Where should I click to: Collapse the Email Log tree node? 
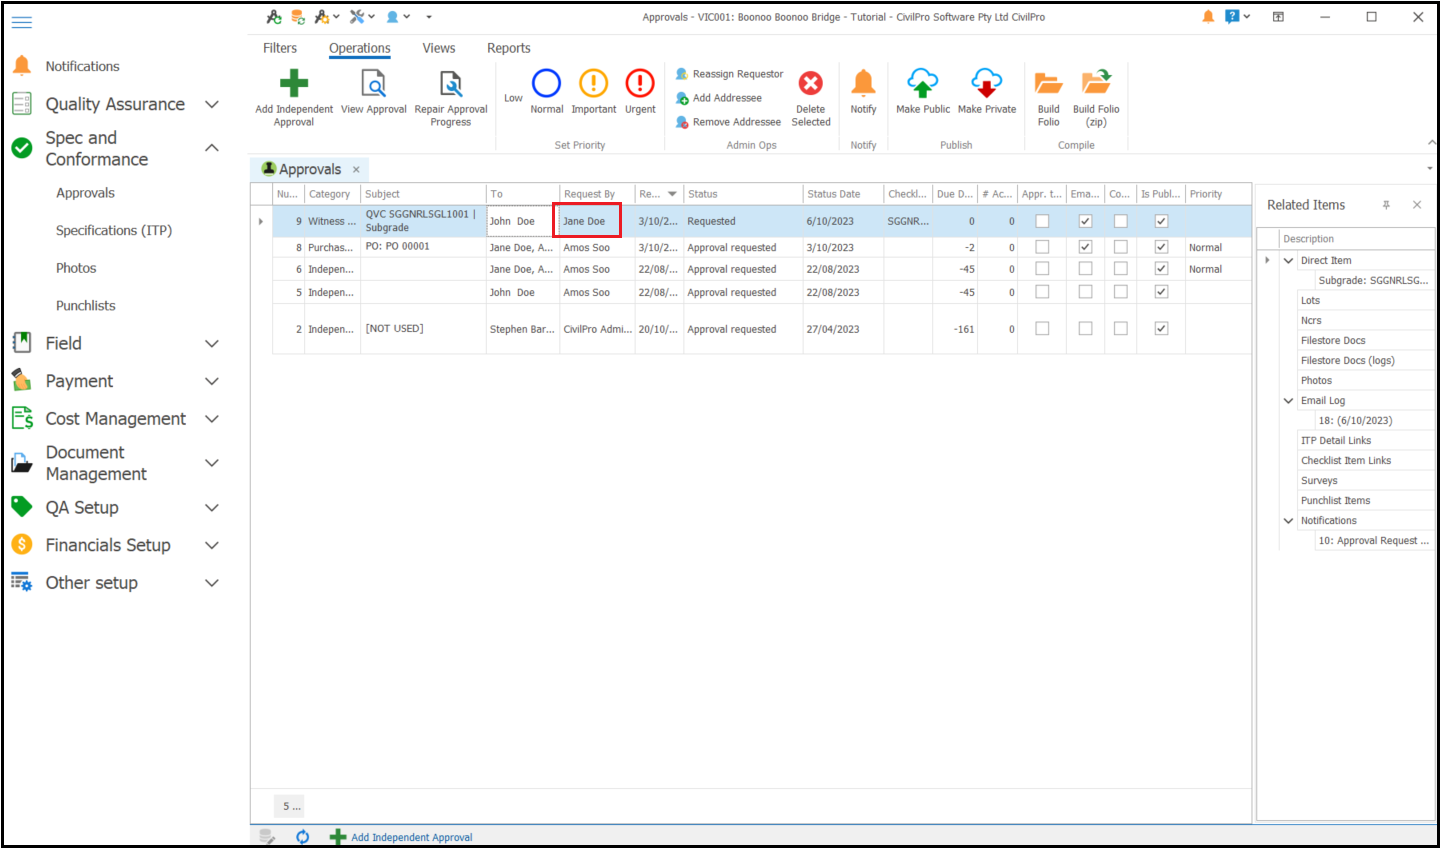tap(1288, 400)
